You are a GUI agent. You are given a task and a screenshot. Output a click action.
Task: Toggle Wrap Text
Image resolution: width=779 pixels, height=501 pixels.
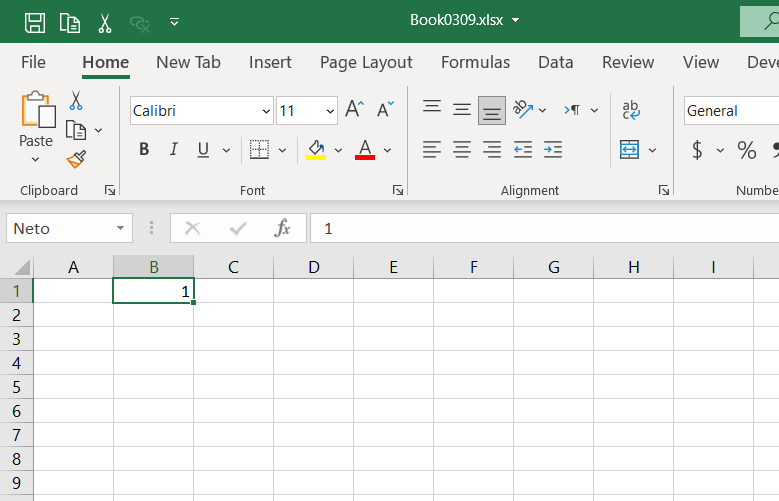coord(631,110)
